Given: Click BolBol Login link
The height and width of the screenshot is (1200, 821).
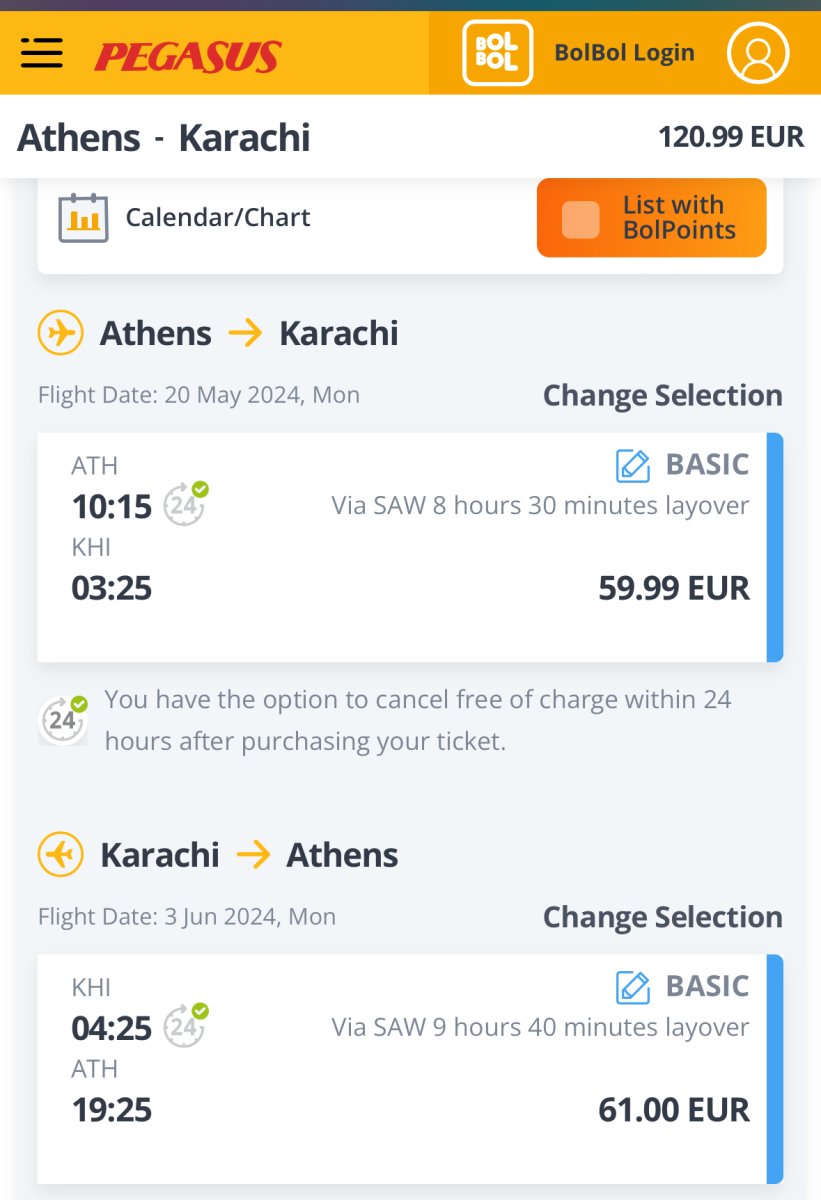Looking at the screenshot, I should point(624,53).
